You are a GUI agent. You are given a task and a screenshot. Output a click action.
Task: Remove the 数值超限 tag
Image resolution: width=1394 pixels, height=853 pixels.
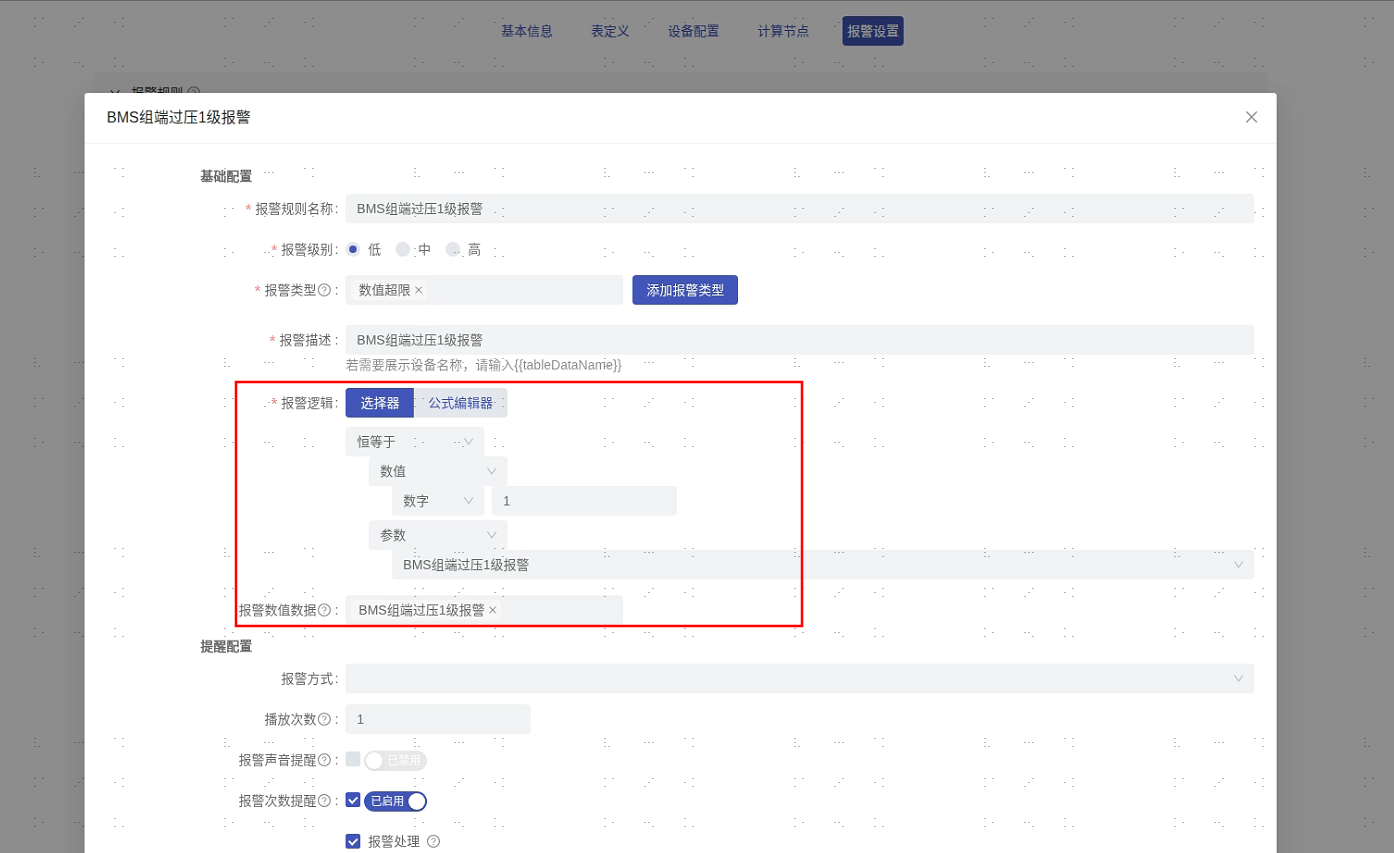pyautogui.click(x=419, y=290)
